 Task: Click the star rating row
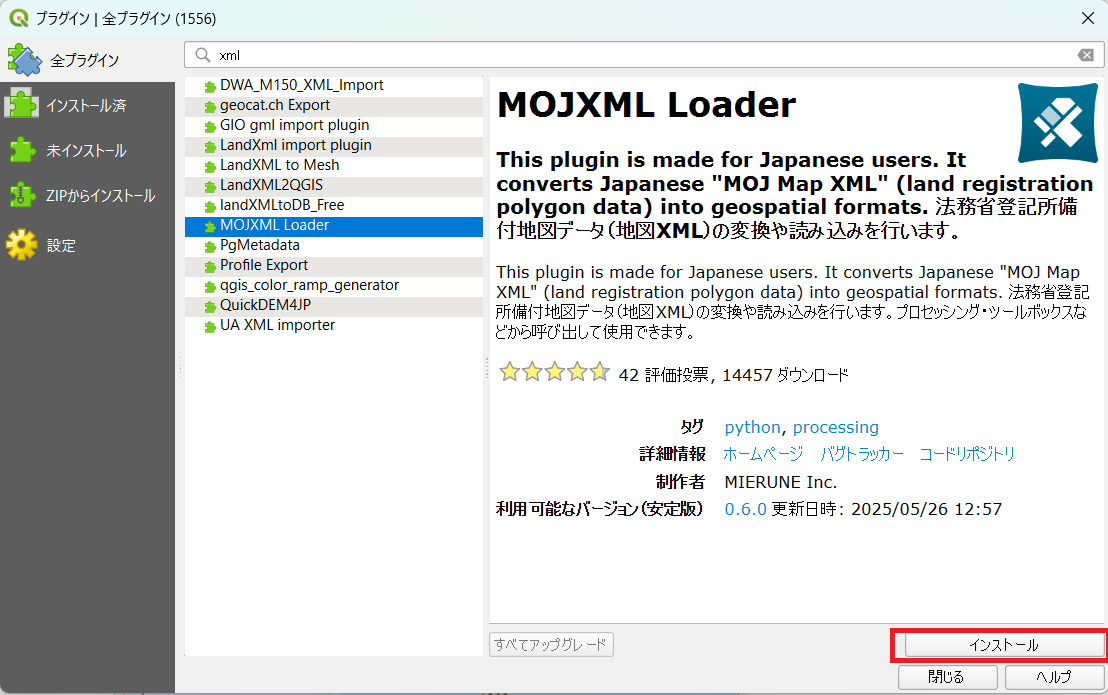point(555,372)
